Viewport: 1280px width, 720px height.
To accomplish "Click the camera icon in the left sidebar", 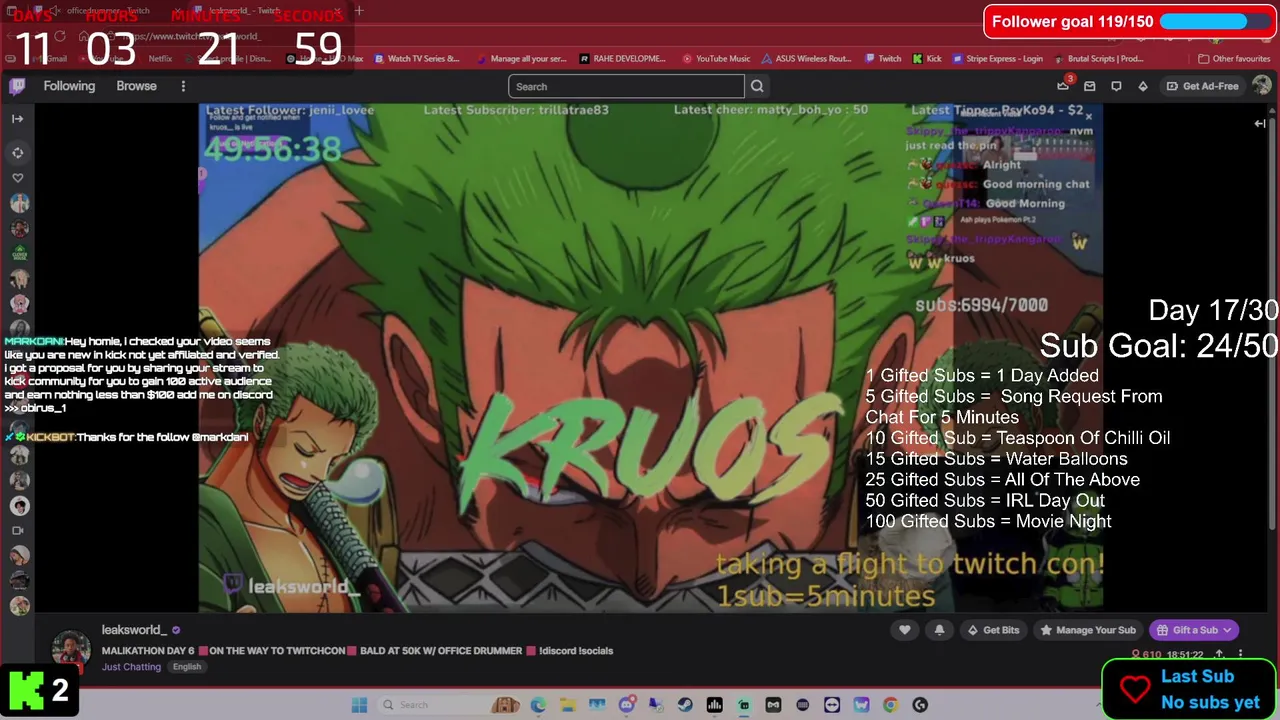I will pos(18,531).
